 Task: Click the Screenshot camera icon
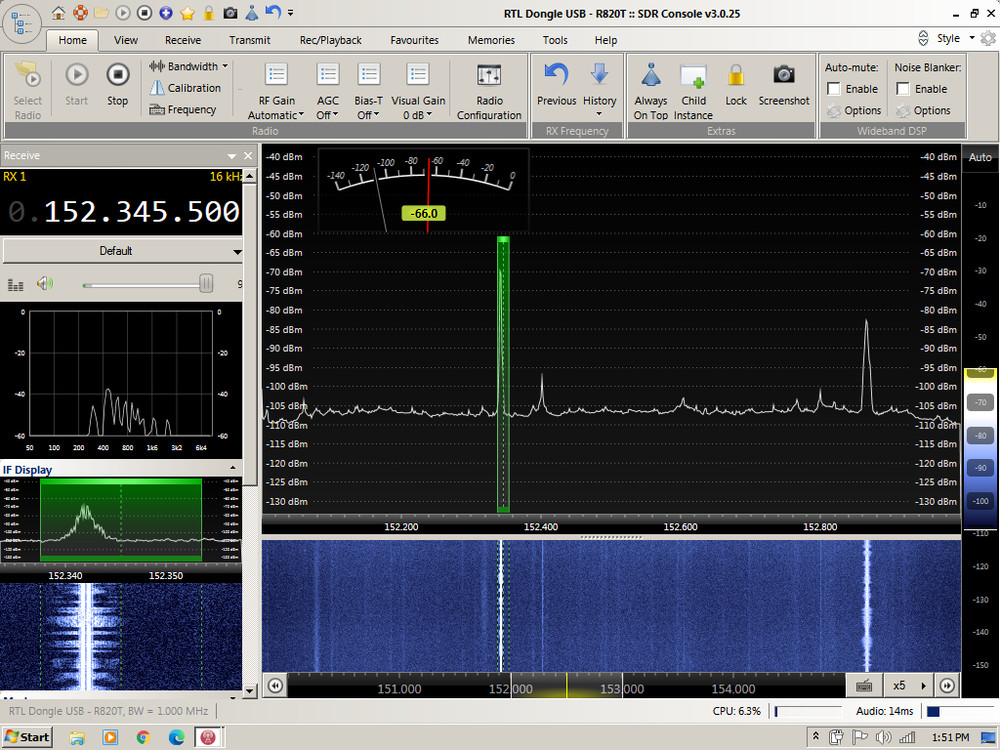[784, 75]
